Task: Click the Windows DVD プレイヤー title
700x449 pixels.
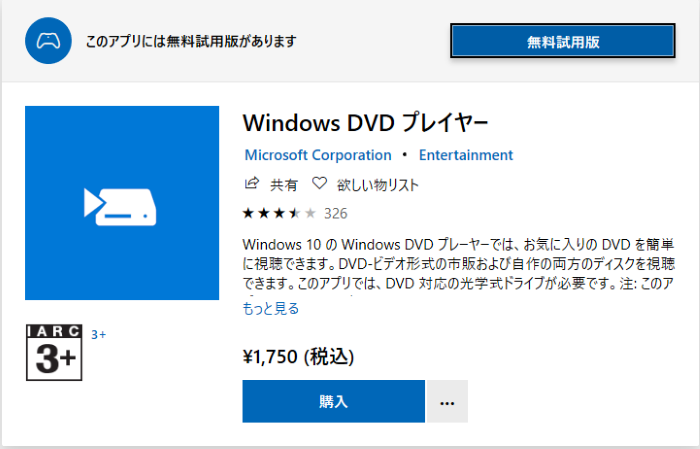Action: [x=366, y=124]
